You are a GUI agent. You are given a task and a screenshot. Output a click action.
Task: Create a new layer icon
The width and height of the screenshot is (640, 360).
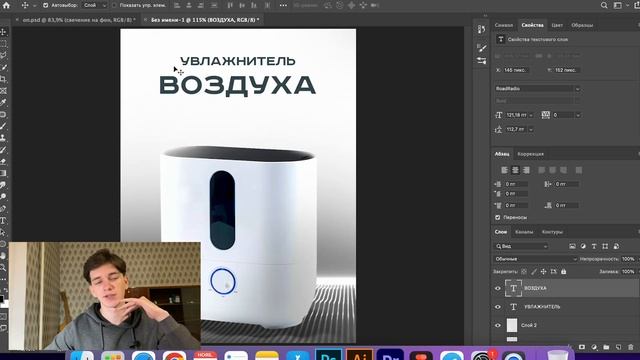pos(619,347)
